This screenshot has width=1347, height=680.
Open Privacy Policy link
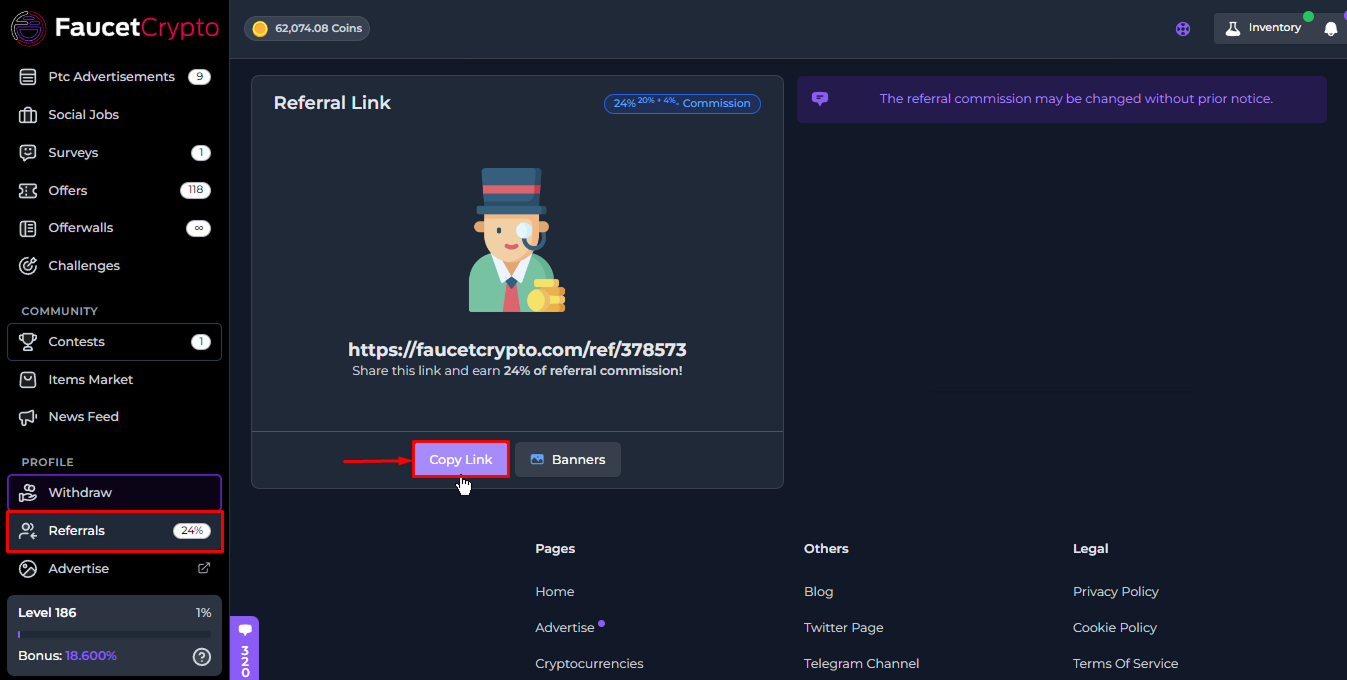[1116, 592]
